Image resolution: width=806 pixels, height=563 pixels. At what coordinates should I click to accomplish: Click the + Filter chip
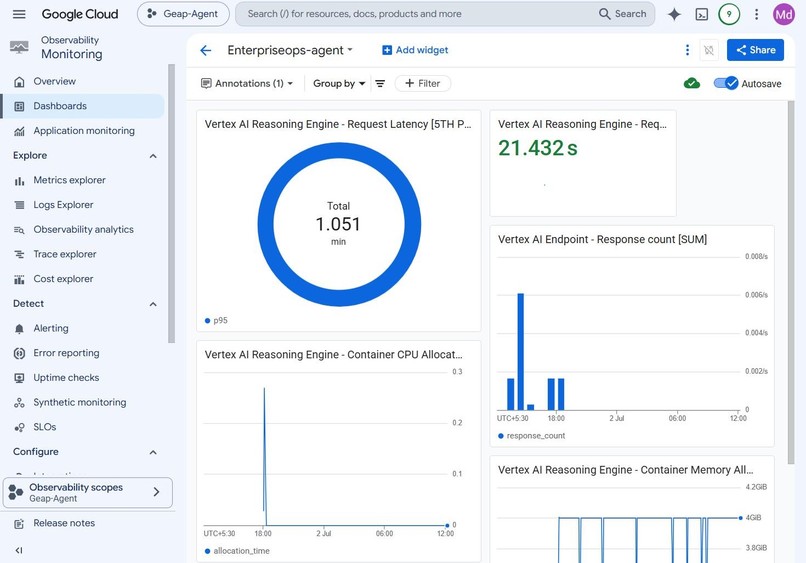pos(423,83)
